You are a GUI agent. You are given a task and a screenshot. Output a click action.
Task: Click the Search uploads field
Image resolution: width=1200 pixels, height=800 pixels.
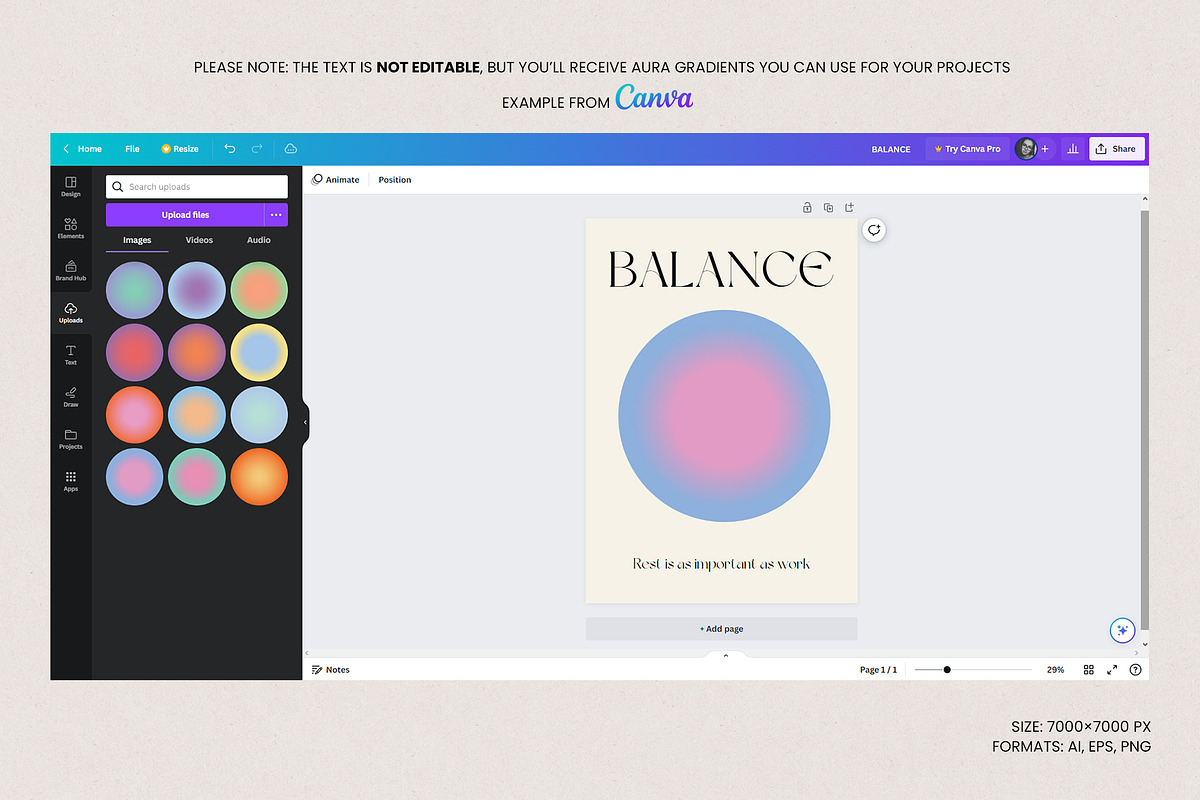pyautogui.click(x=197, y=187)
